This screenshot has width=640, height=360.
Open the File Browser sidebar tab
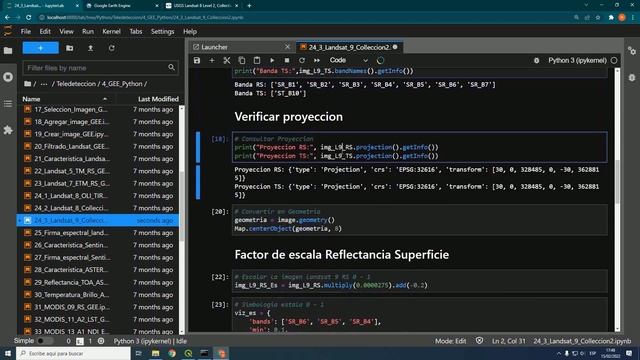pos(8,51)
